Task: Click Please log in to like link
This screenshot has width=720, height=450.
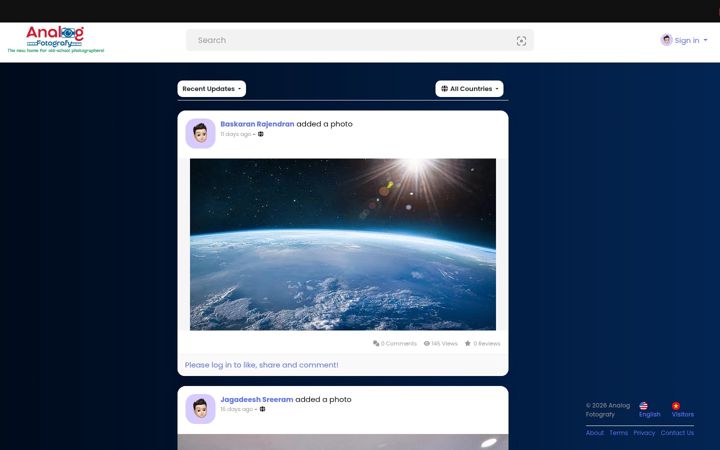Action: 261,365
